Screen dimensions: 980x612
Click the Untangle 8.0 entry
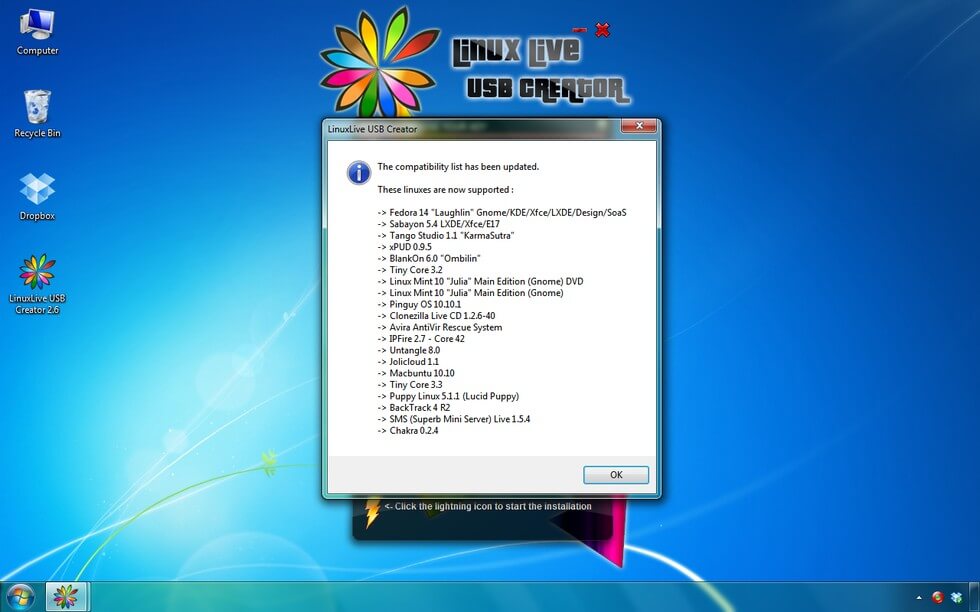coord(409,350)
